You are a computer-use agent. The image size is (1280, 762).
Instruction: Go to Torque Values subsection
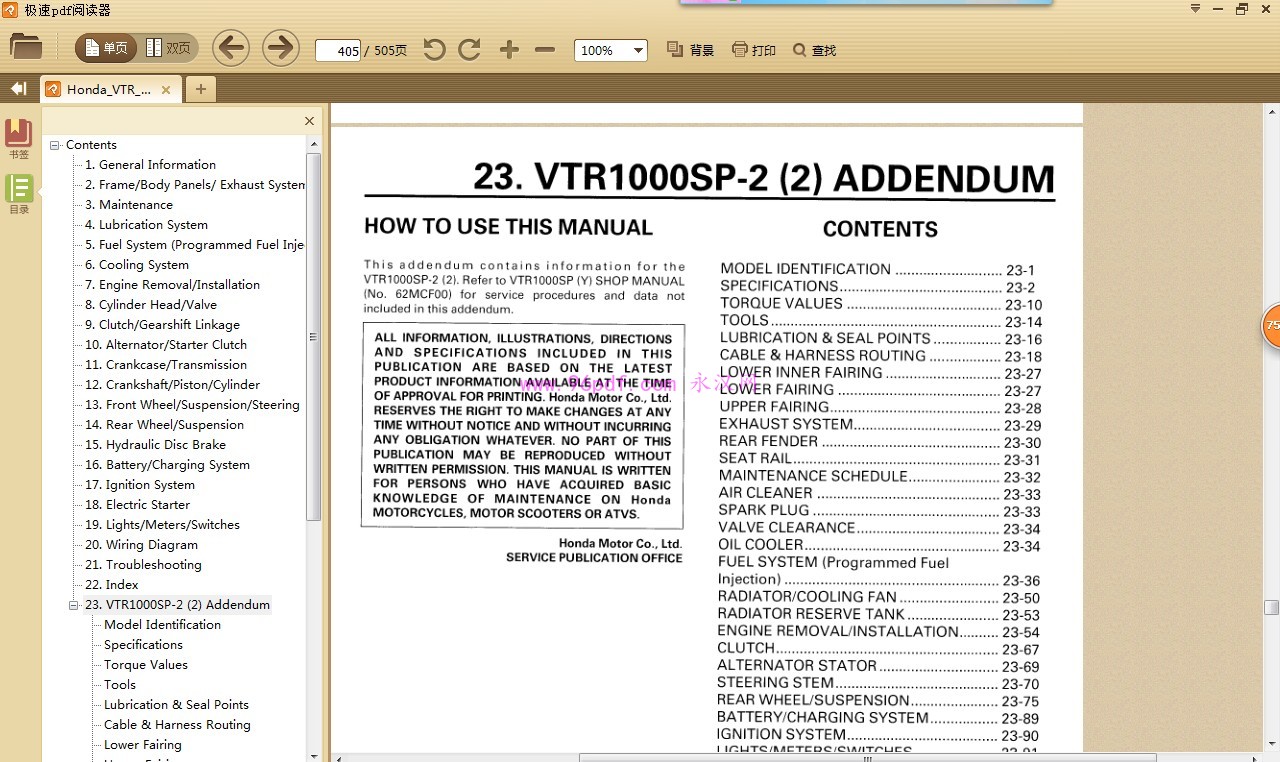pyautogui.click(x=146, y=665)
